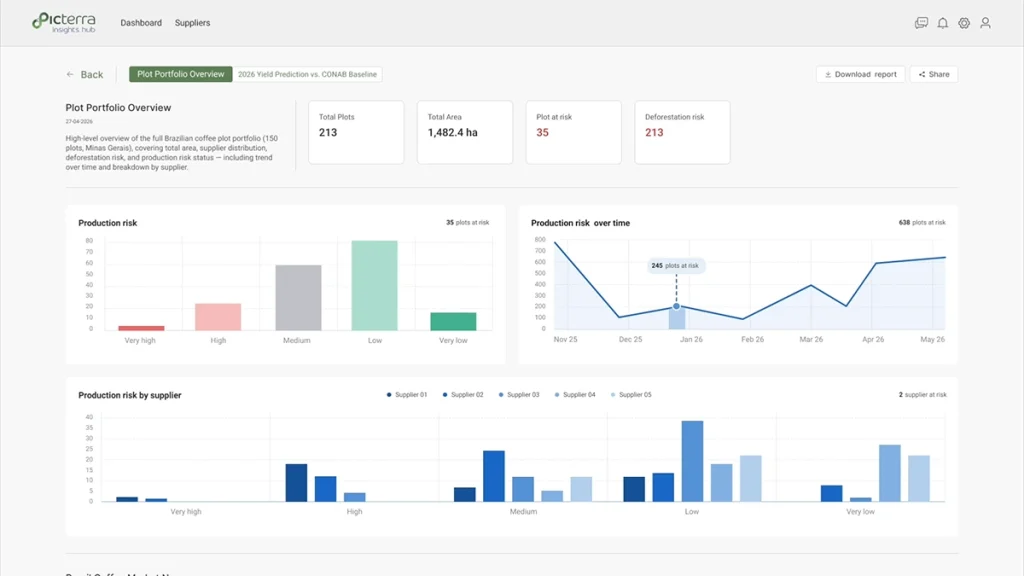Screen dimensions: 1024x576
Task: Click the 245 plots at risk tooltip
Action: tap(675, 266)
